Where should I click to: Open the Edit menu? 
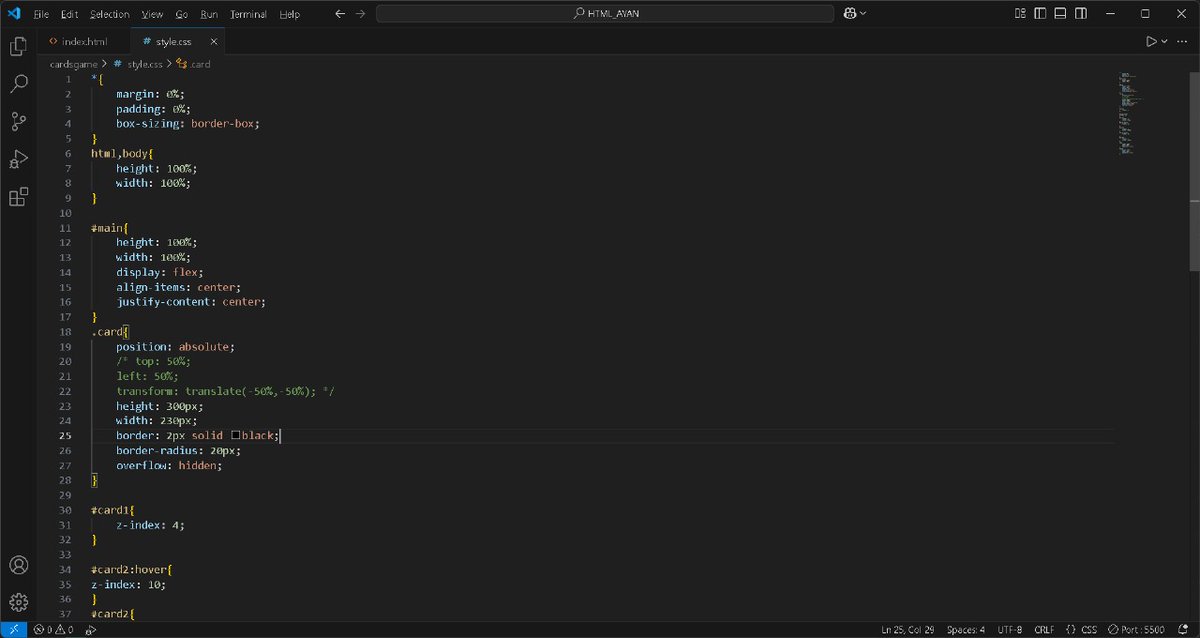(x=69, y=14)
